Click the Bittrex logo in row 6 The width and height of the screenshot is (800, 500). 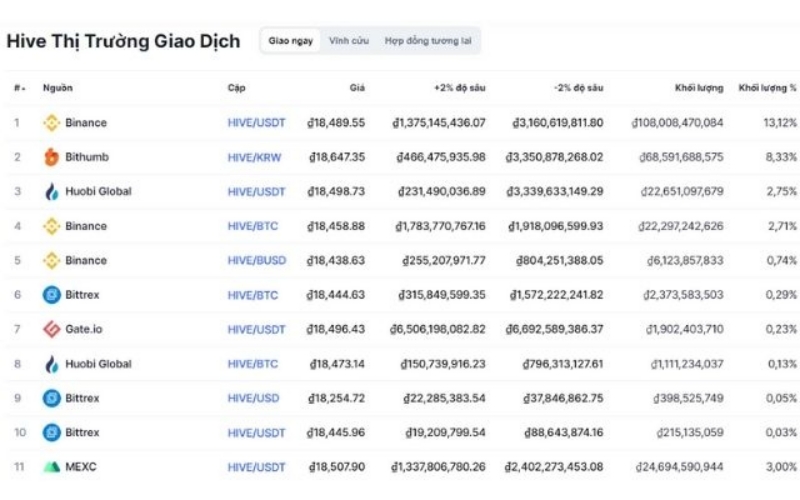tap(52, 295)
